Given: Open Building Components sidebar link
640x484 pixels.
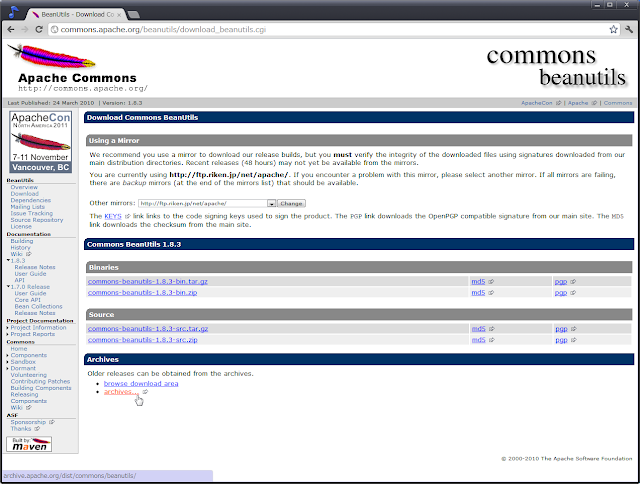Looking at the screenshot, I should tap(41, 388).
